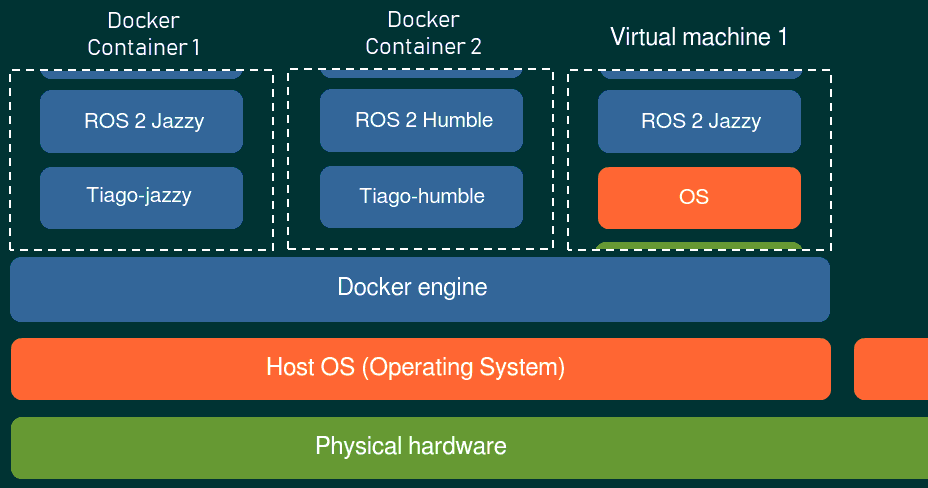Click the Tiago-humble block
Screen dimensions: 928x488
(x=422, y=196)
